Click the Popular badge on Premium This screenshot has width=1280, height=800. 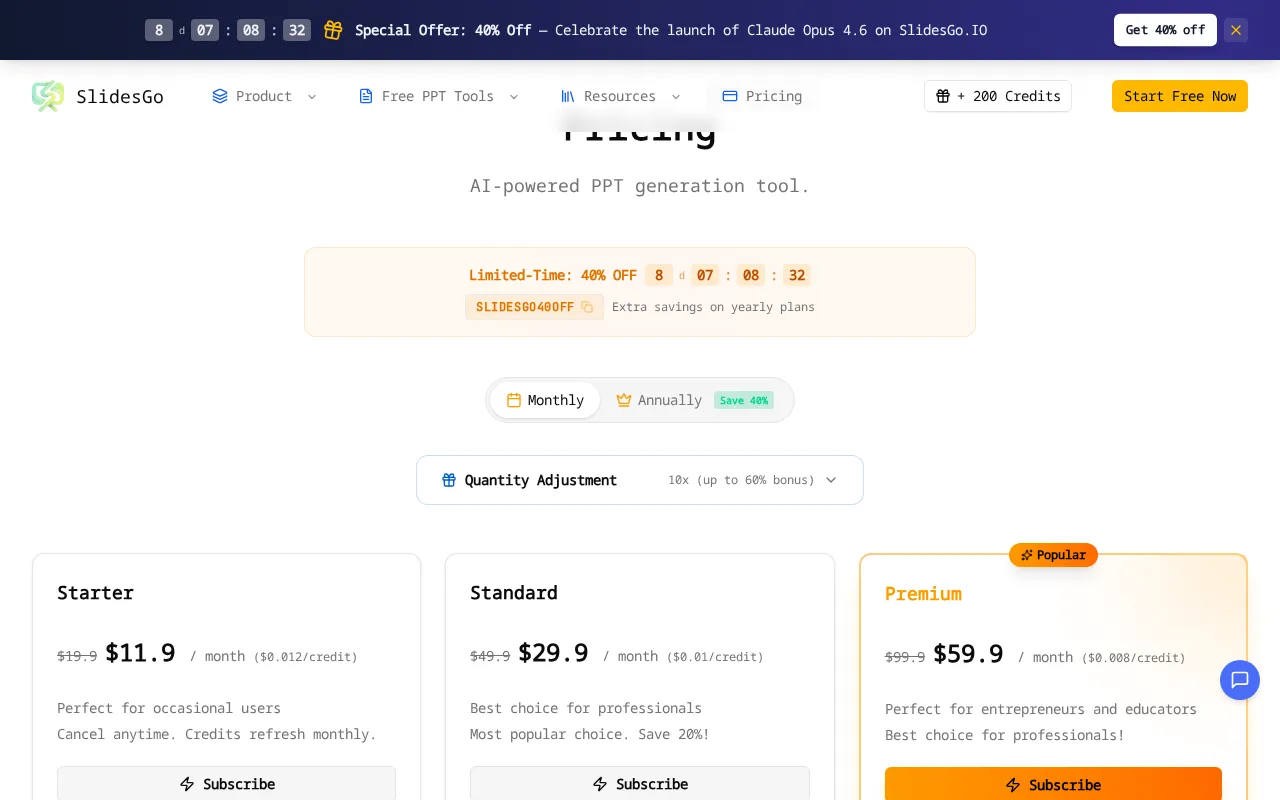click(x=1053, y=555)
